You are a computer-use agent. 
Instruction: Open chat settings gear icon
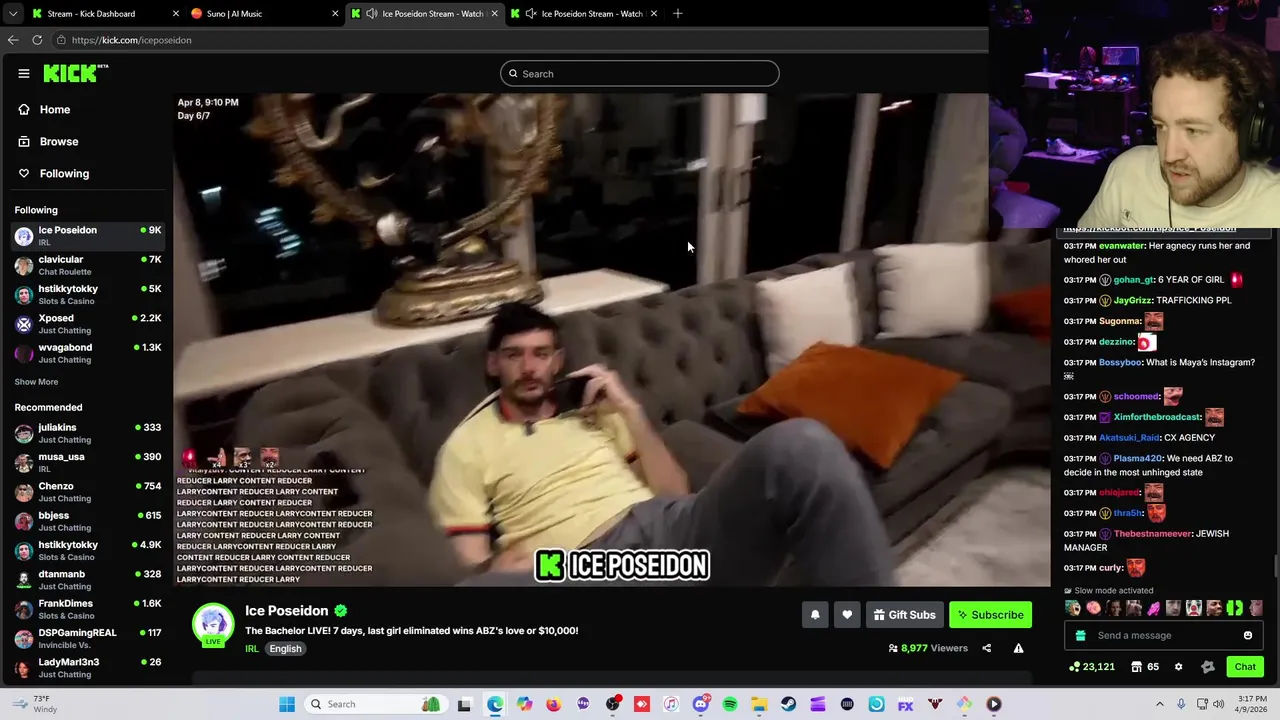click(x=1178, y=667)
